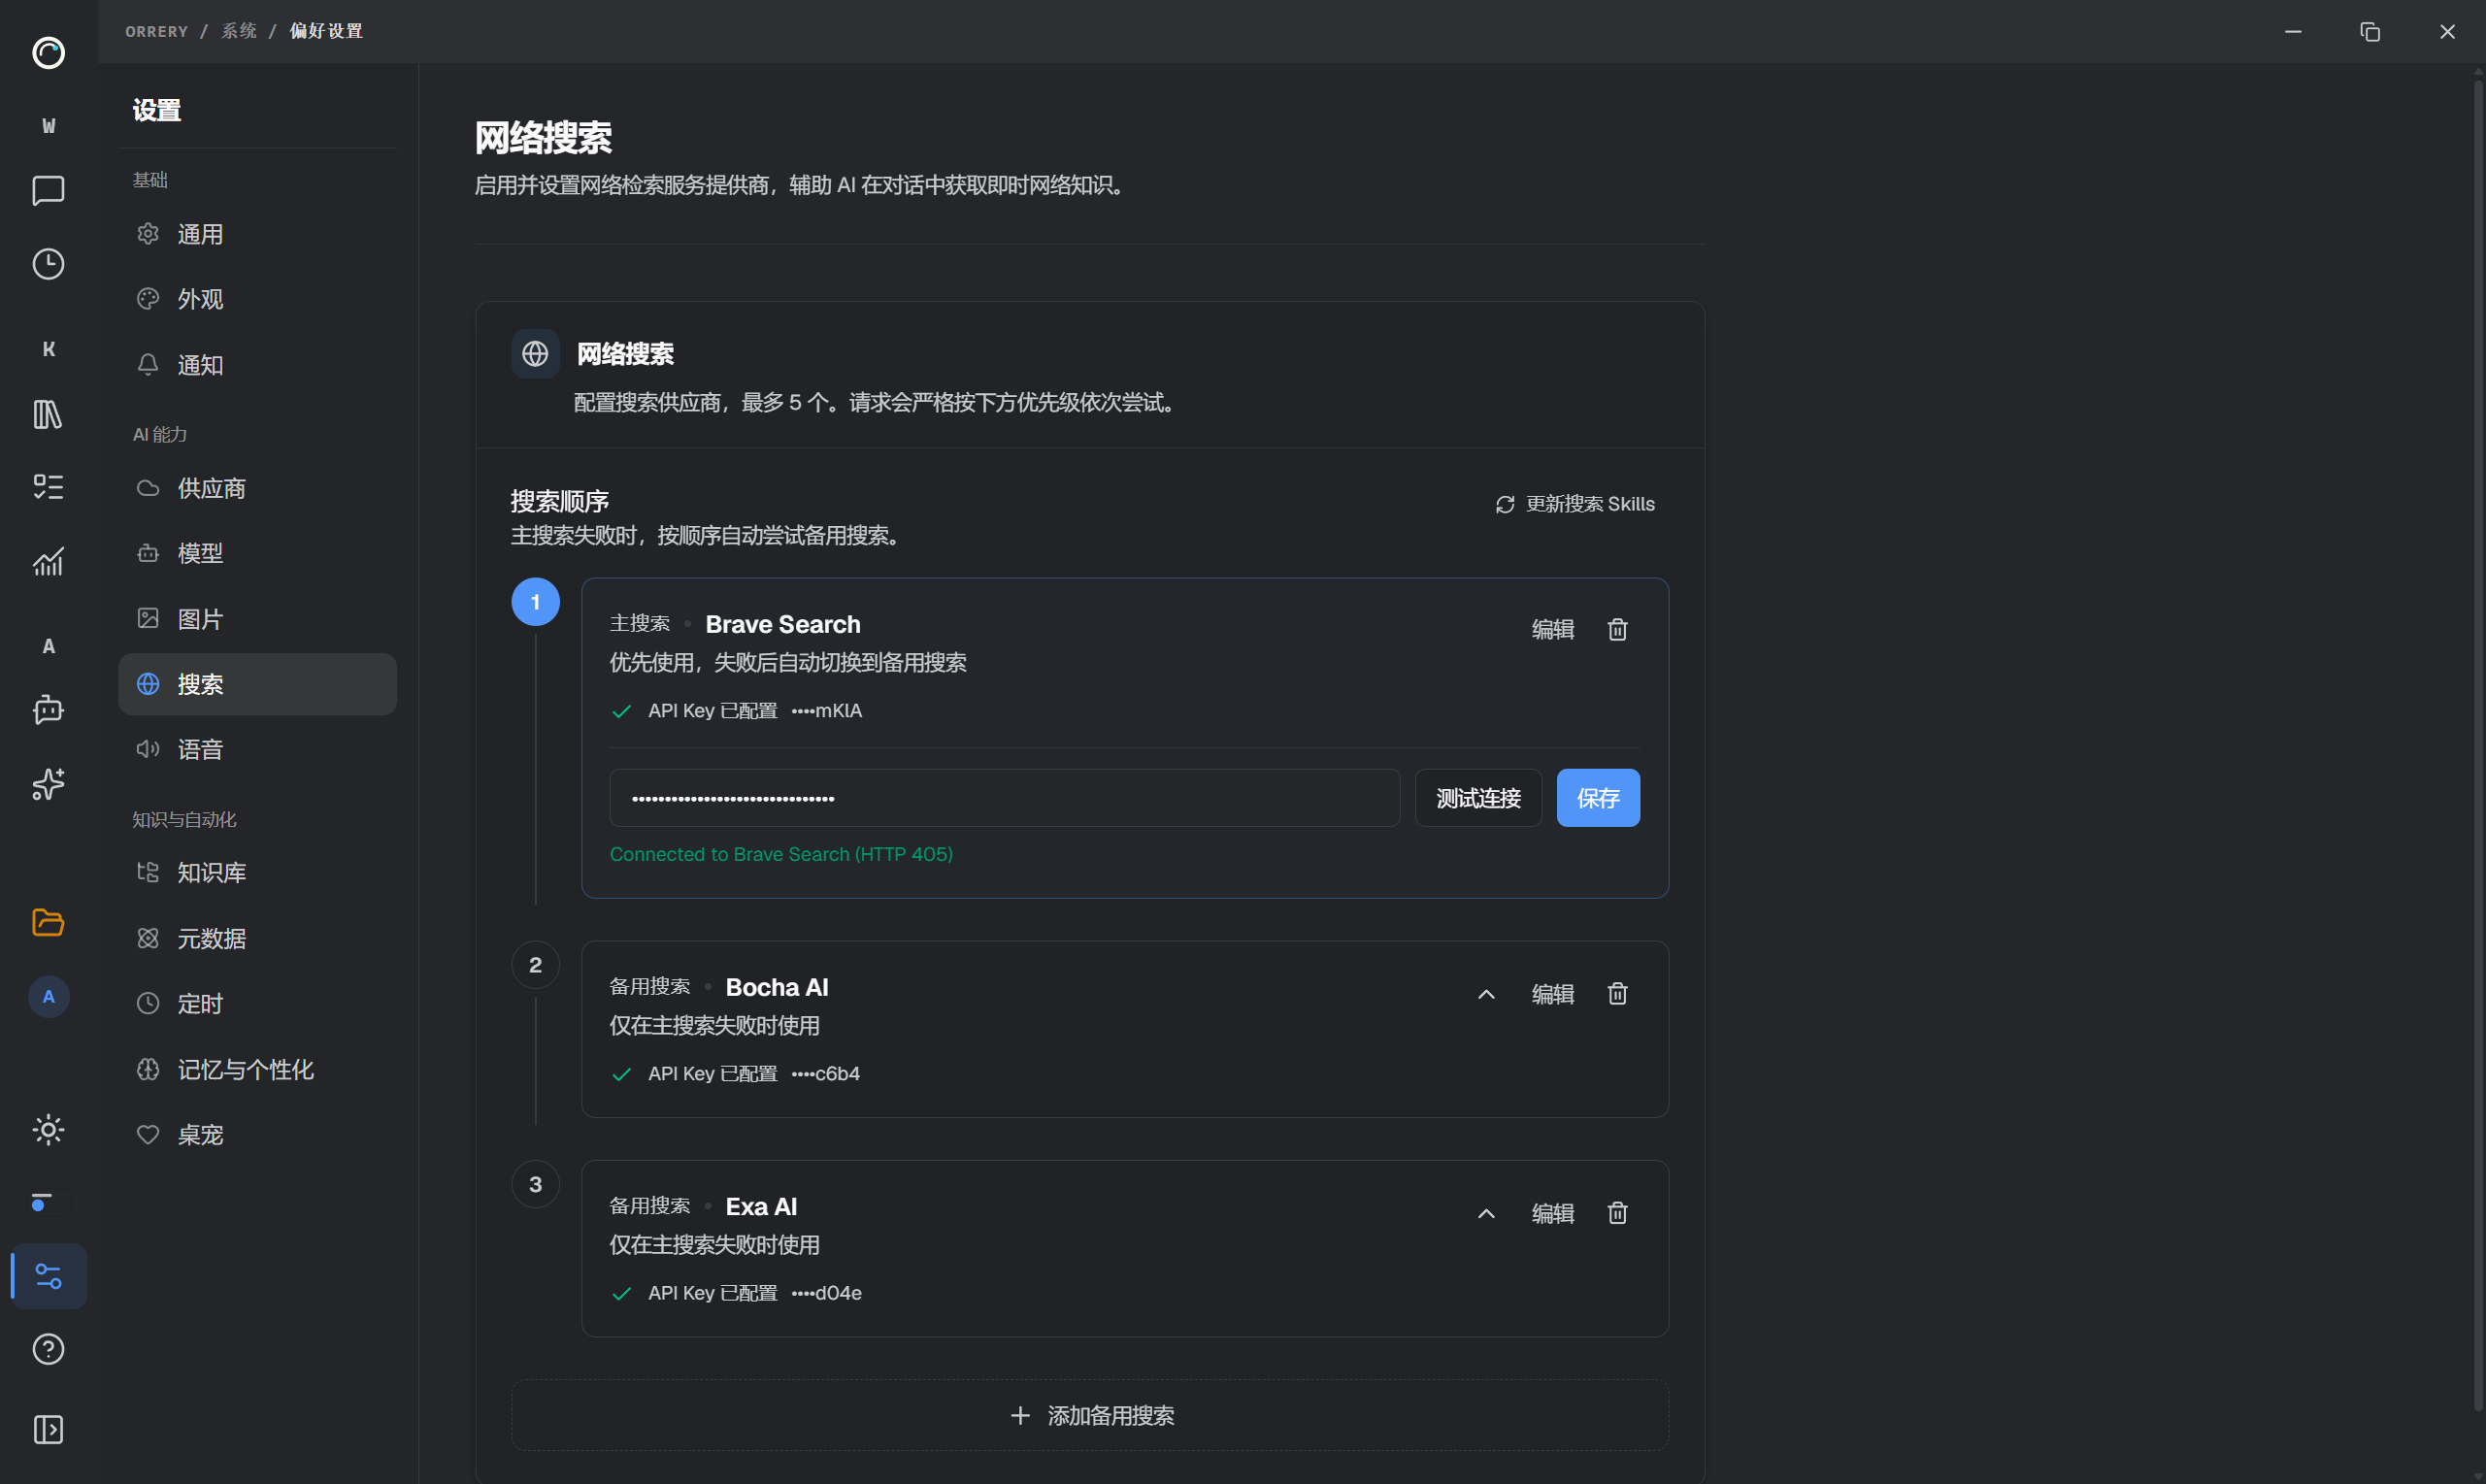Click 更新搜索 Skills link
The height and width of the screenshot is (1484, 2486).
[x=1574, y=504]
